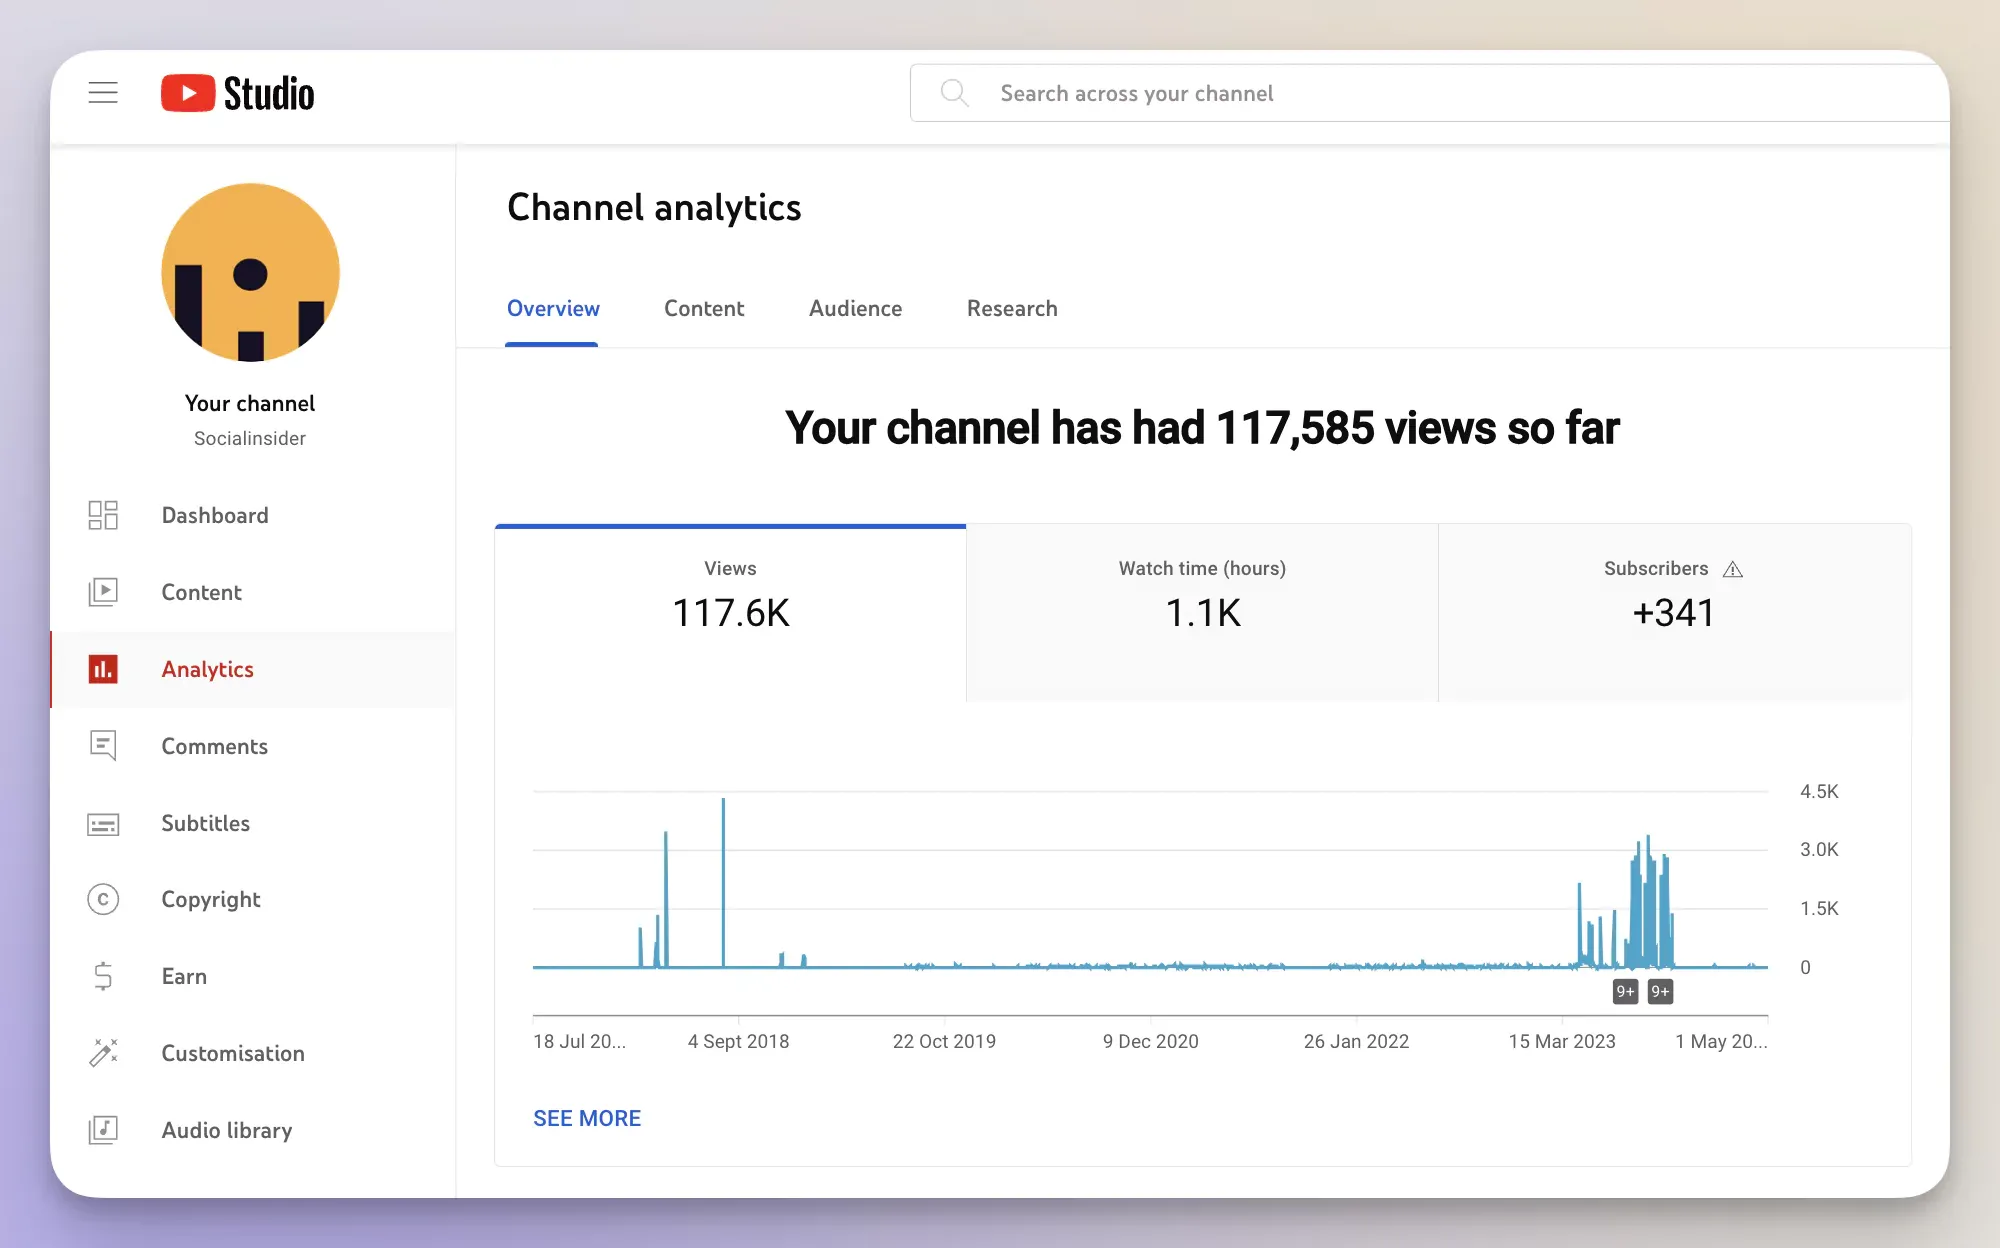Viewport: 2000px width, 1248px height.
Task: Switch to the Overview tab
Action: click(553, 309)
